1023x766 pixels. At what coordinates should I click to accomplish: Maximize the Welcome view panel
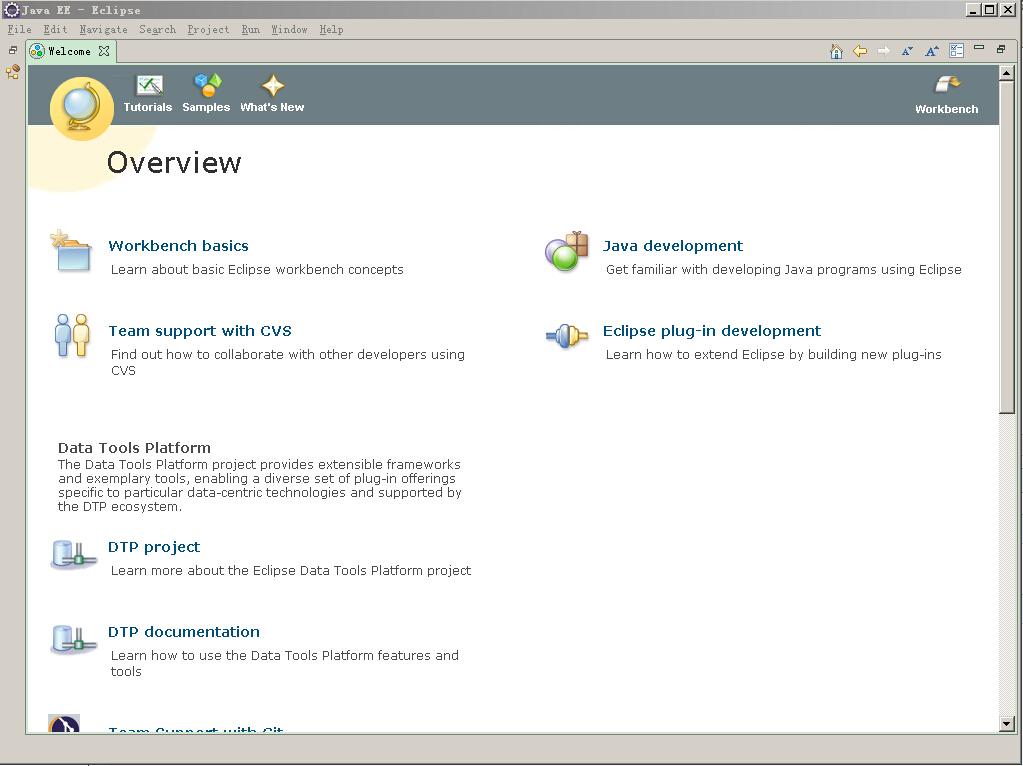click(1001, 49)
